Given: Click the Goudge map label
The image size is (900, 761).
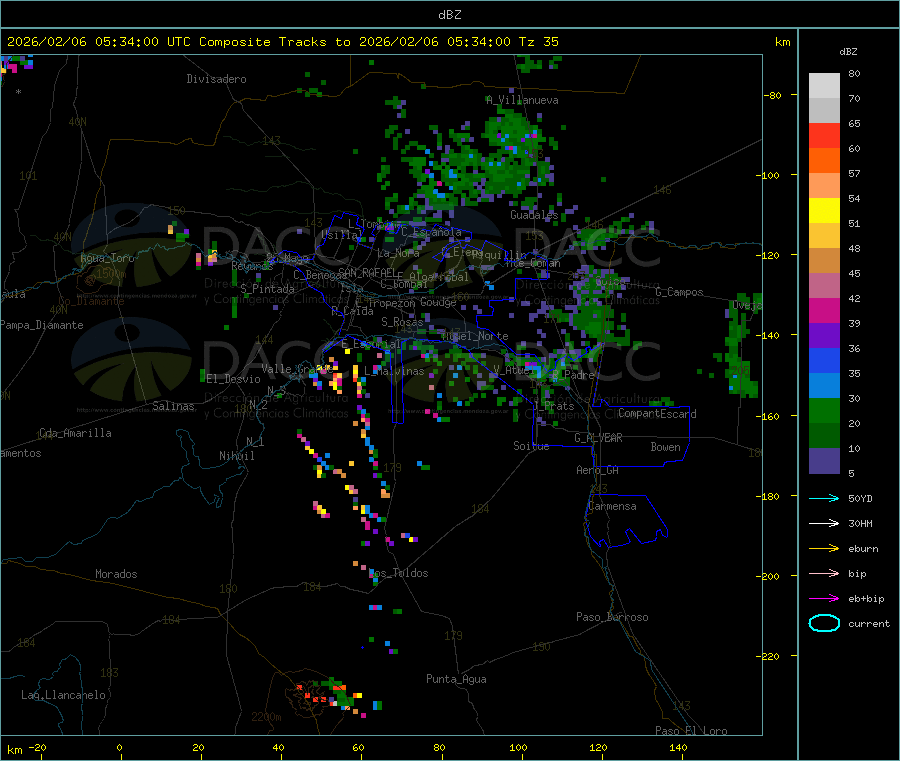Looking at the screenshot, I should point(439,302).
